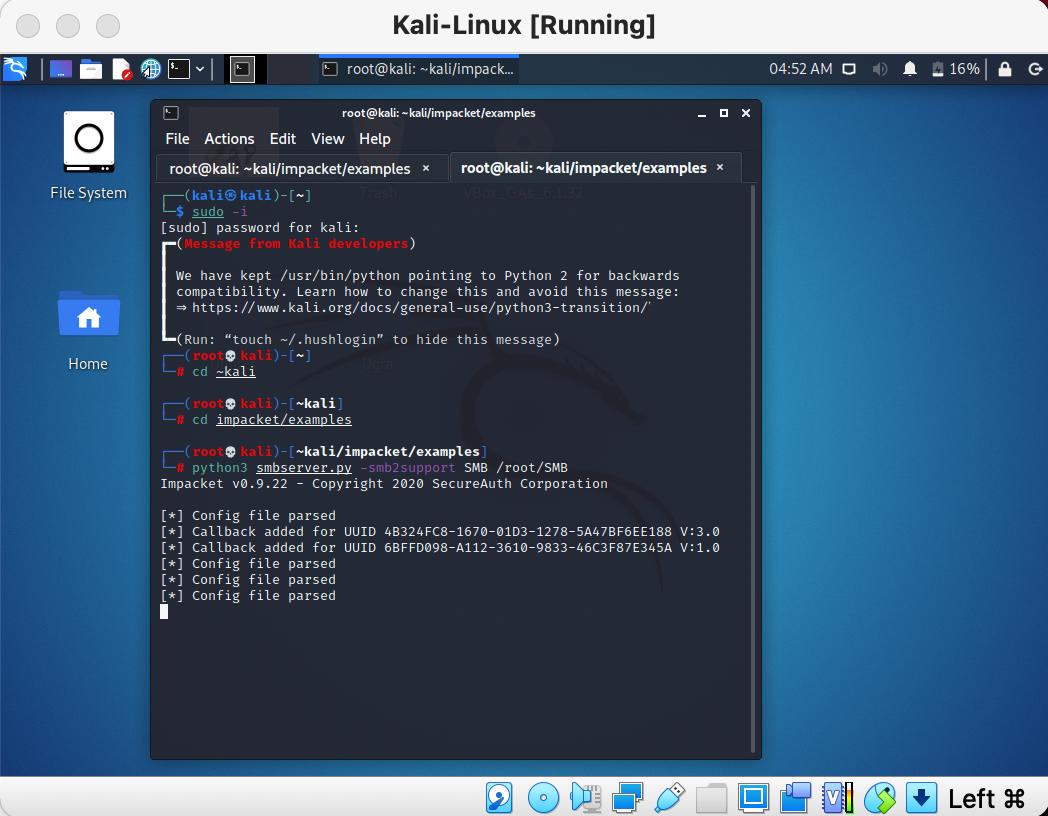Expand the terminal launcher dropdown arrow
1048x816 pixels.
pos(200,69)
